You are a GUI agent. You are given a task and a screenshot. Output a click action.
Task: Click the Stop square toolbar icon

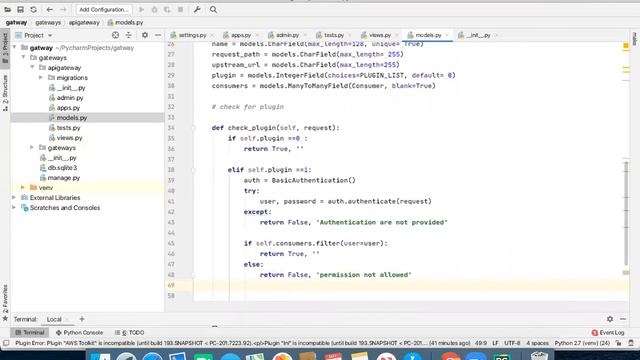tap(180, 9)
